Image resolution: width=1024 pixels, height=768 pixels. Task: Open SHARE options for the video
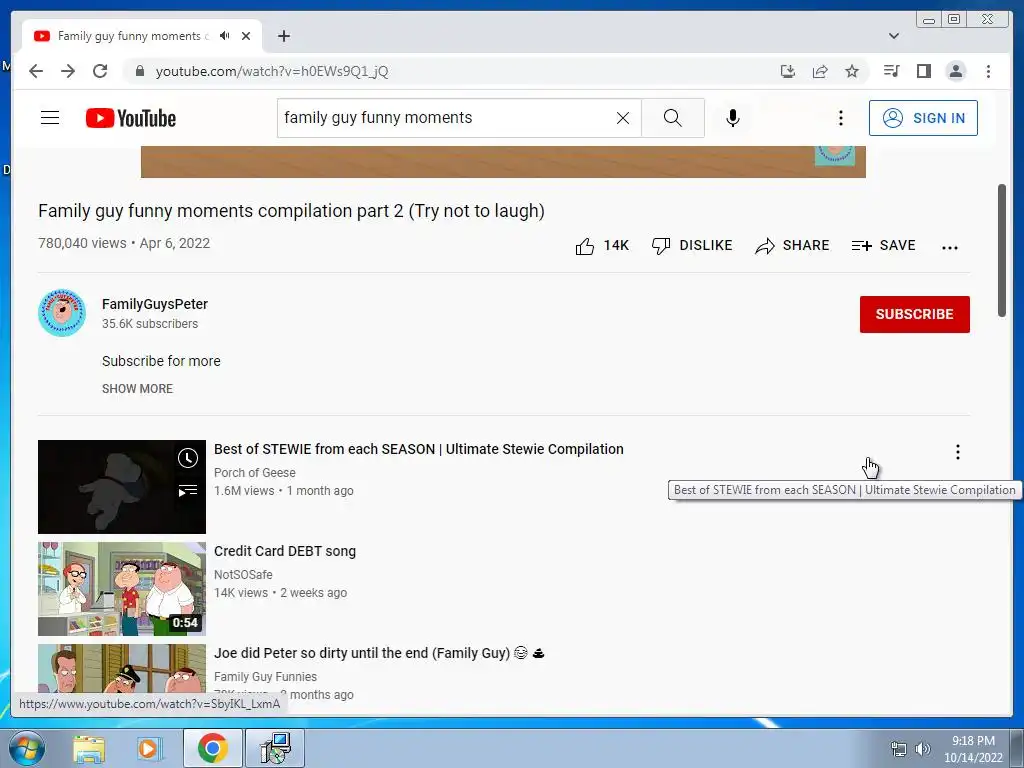792,246
